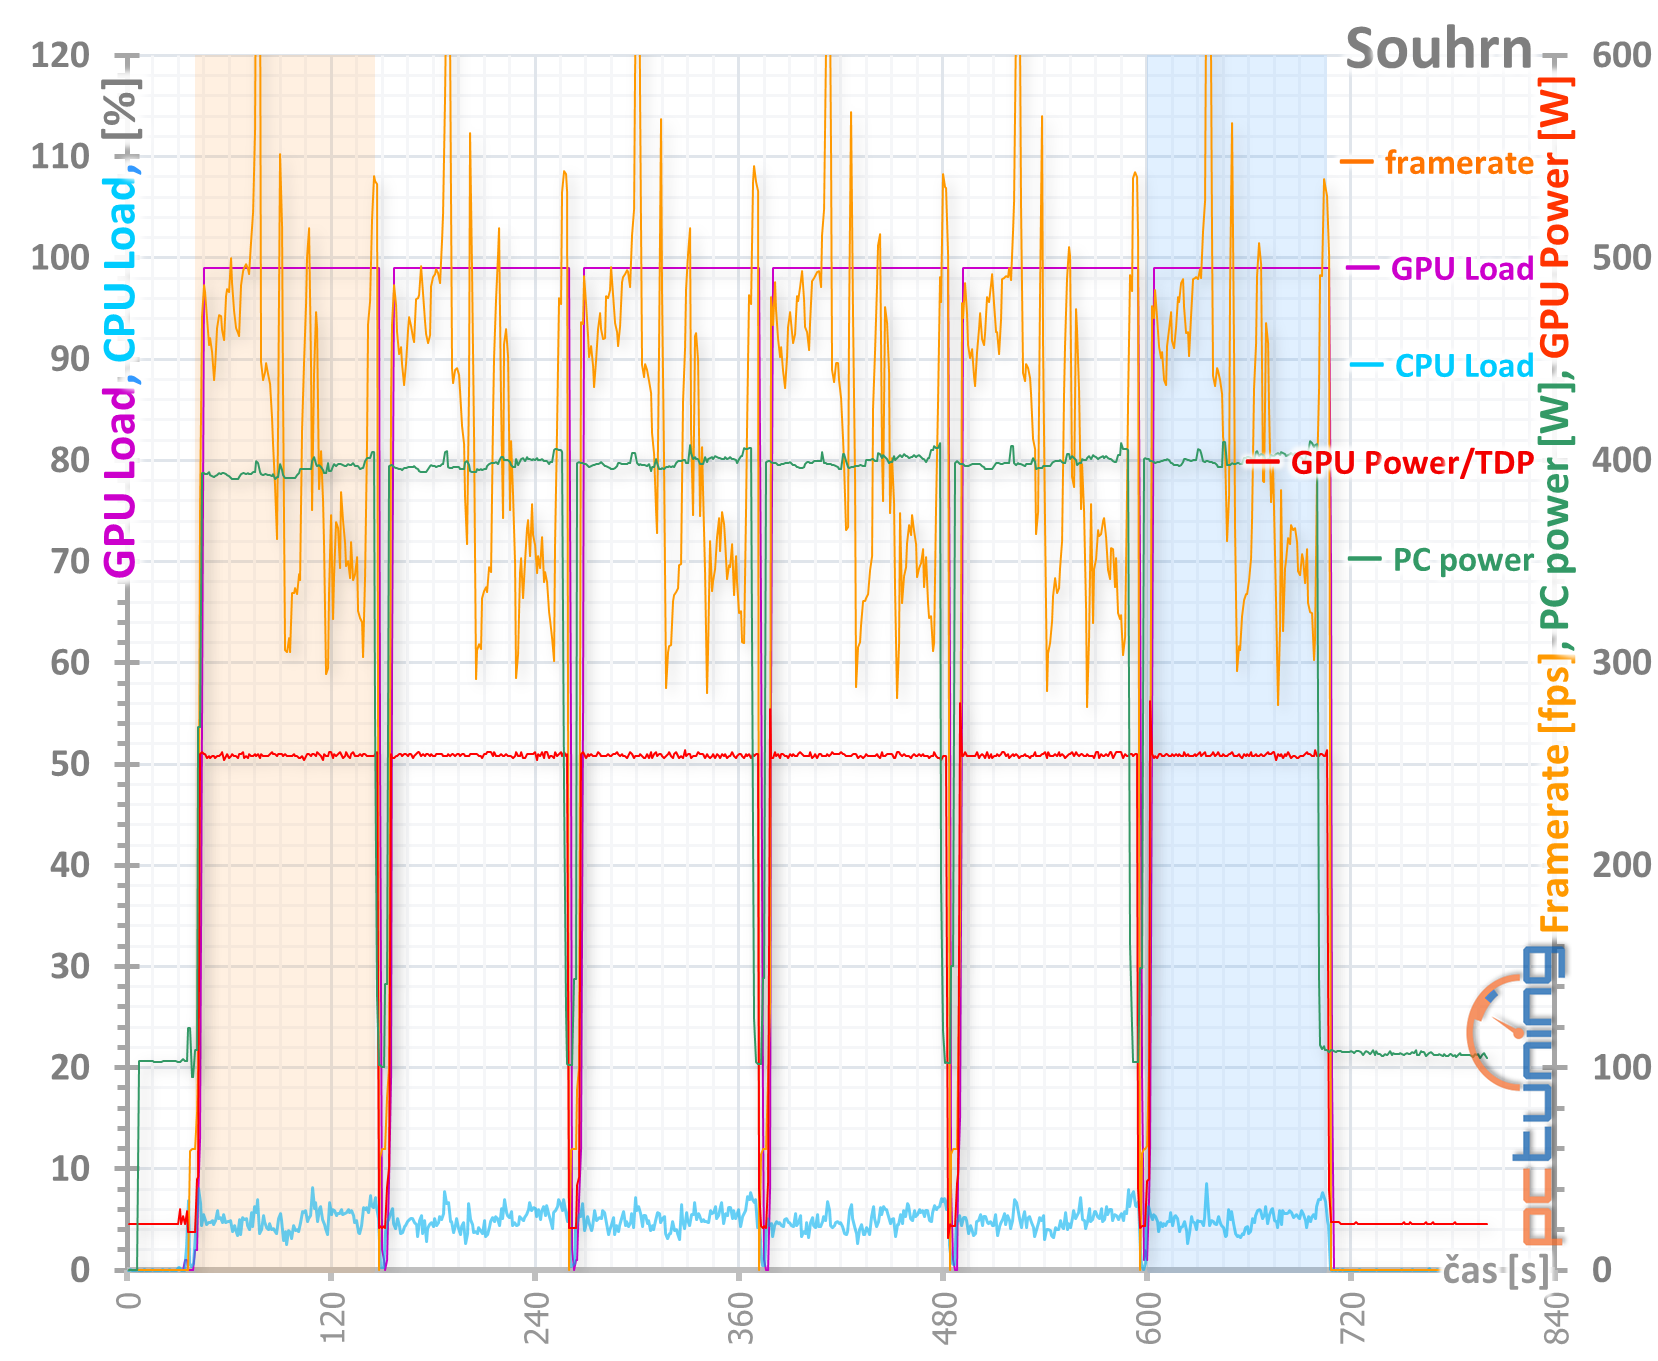Click the blue shaded last-run region

[1236, 662]
